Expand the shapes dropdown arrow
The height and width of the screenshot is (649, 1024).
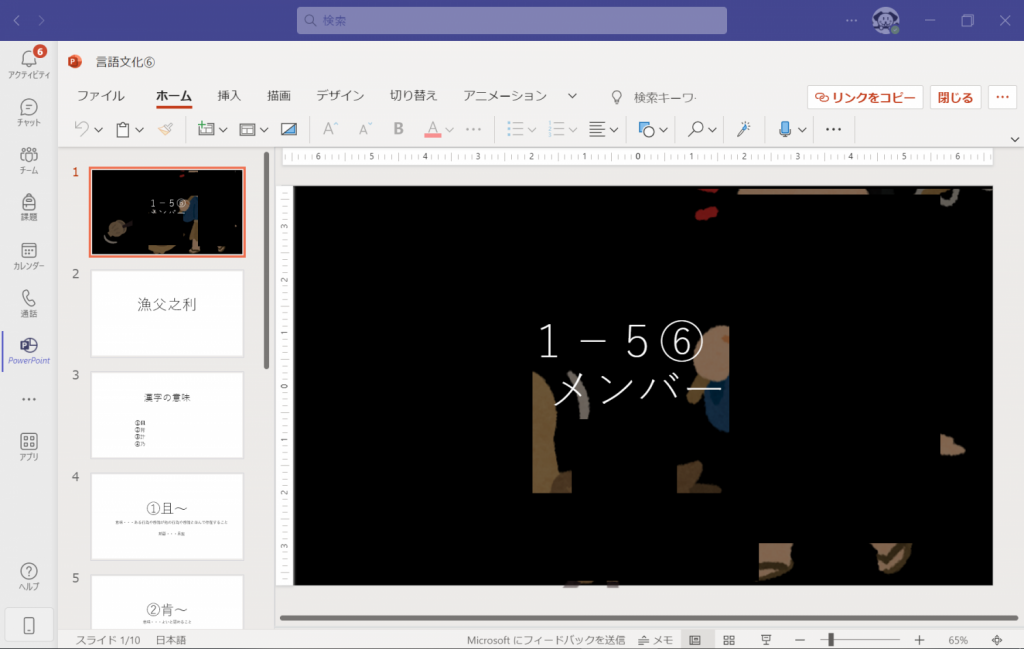pyautogui.click(x=661, y=130)
